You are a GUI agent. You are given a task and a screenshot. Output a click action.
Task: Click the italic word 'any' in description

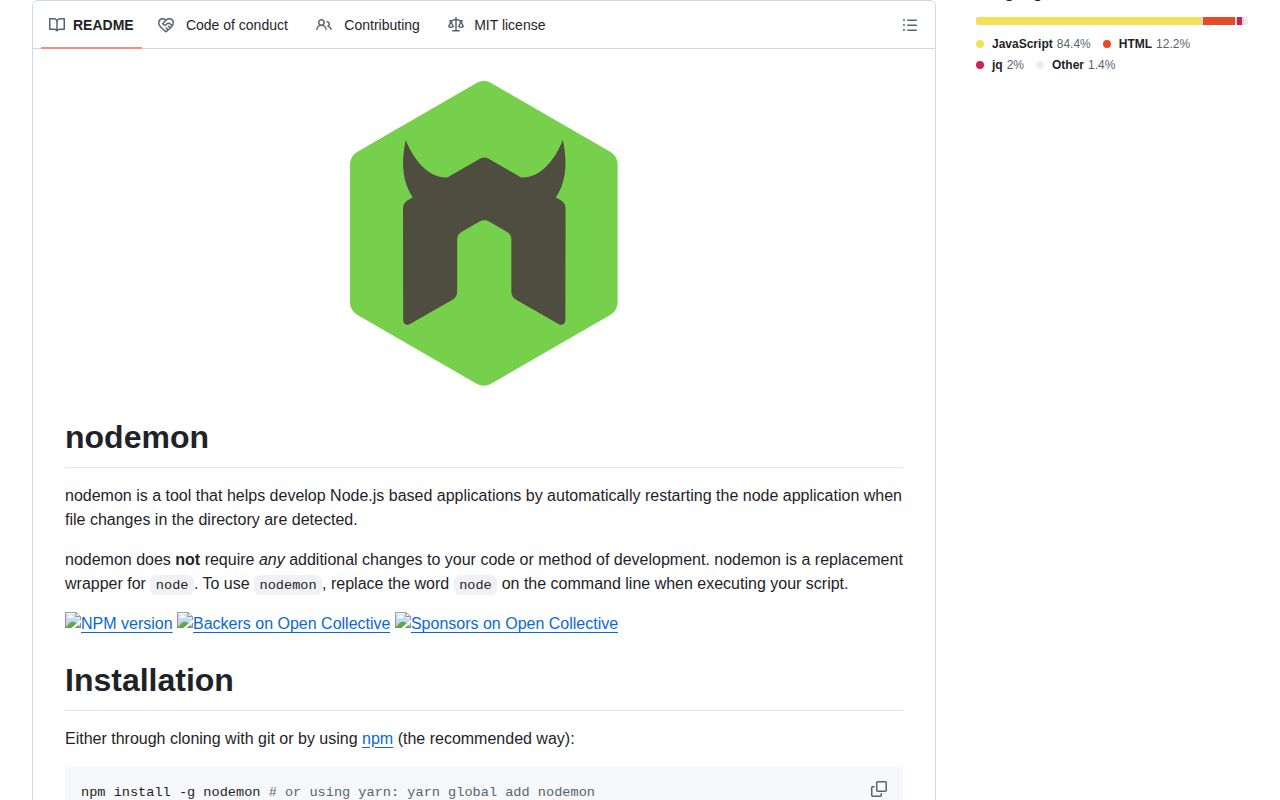272,559
